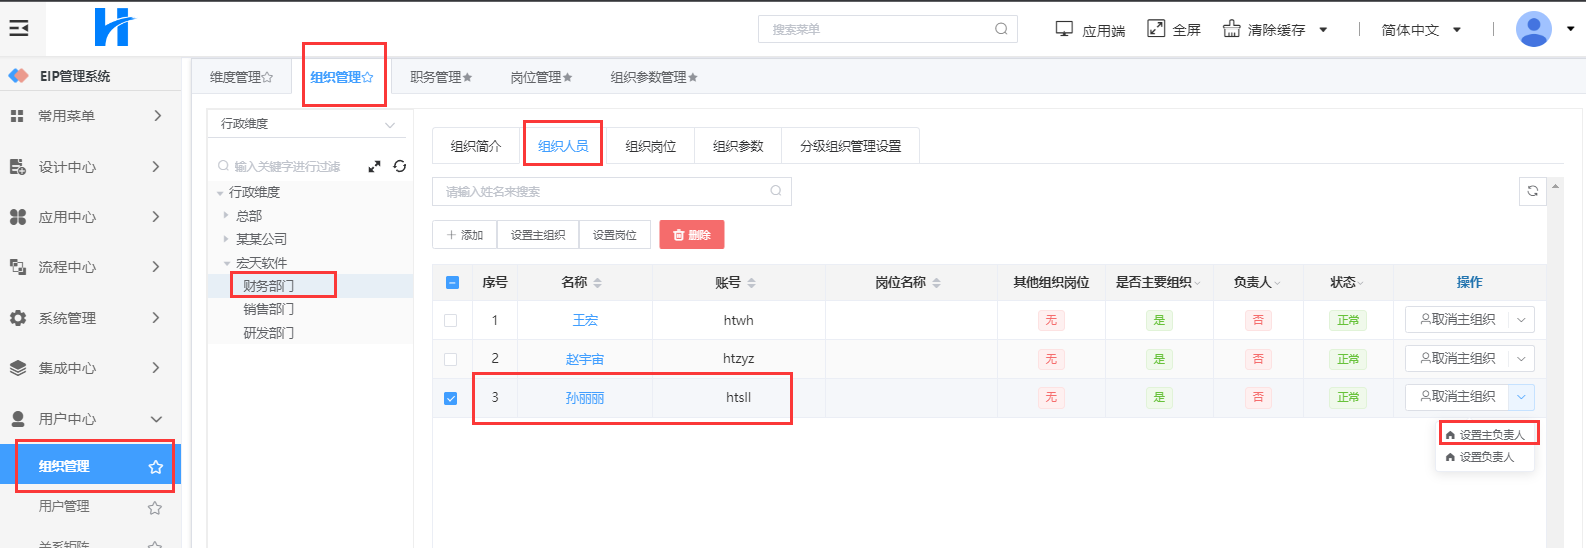Open the 行政维度 dimension dropdown

pos(308,124)
